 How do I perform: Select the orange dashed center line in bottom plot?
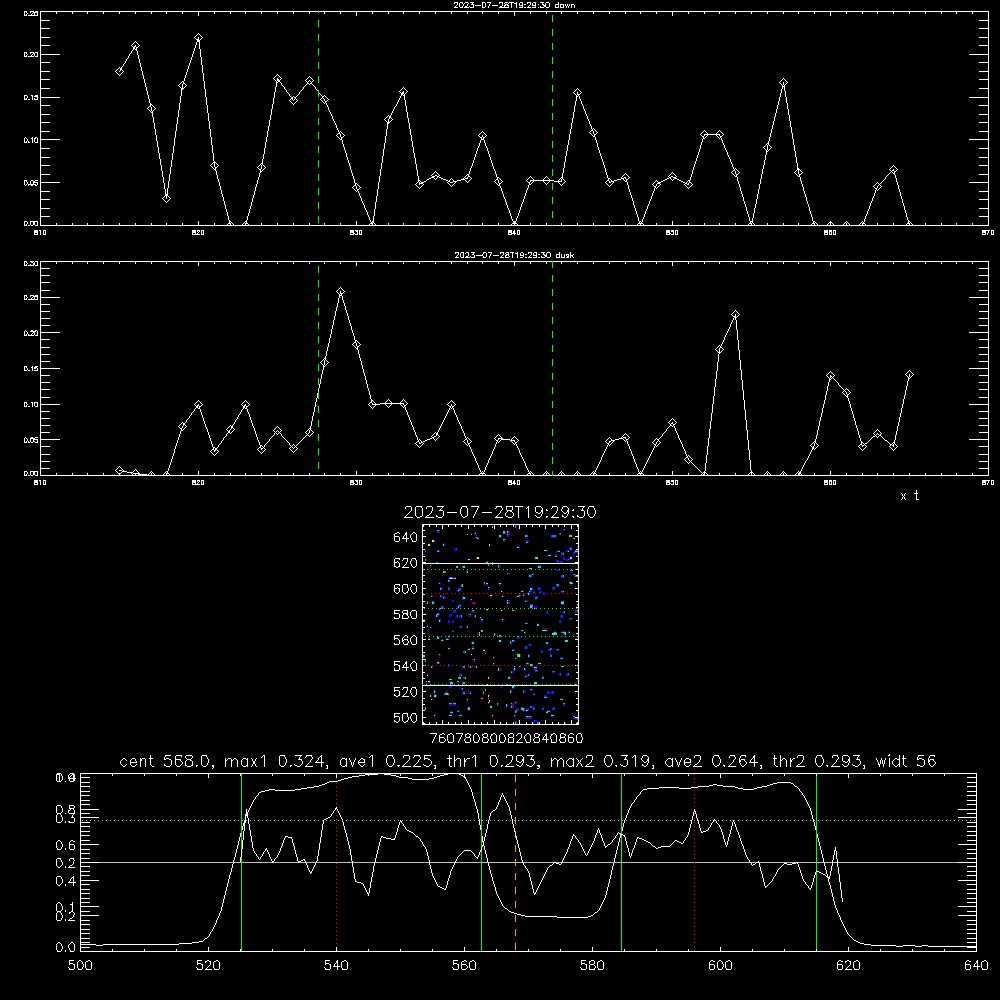pyautogui.click(x=515, y=862)
